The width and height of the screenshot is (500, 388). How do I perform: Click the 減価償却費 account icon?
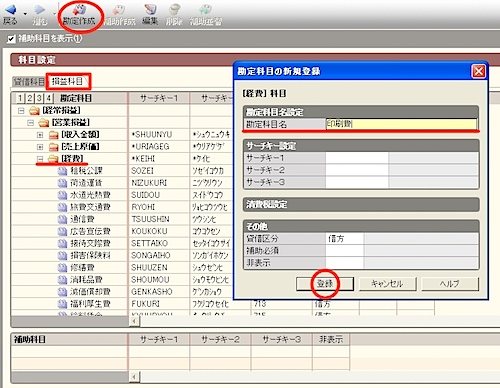(x=62, y=292)
